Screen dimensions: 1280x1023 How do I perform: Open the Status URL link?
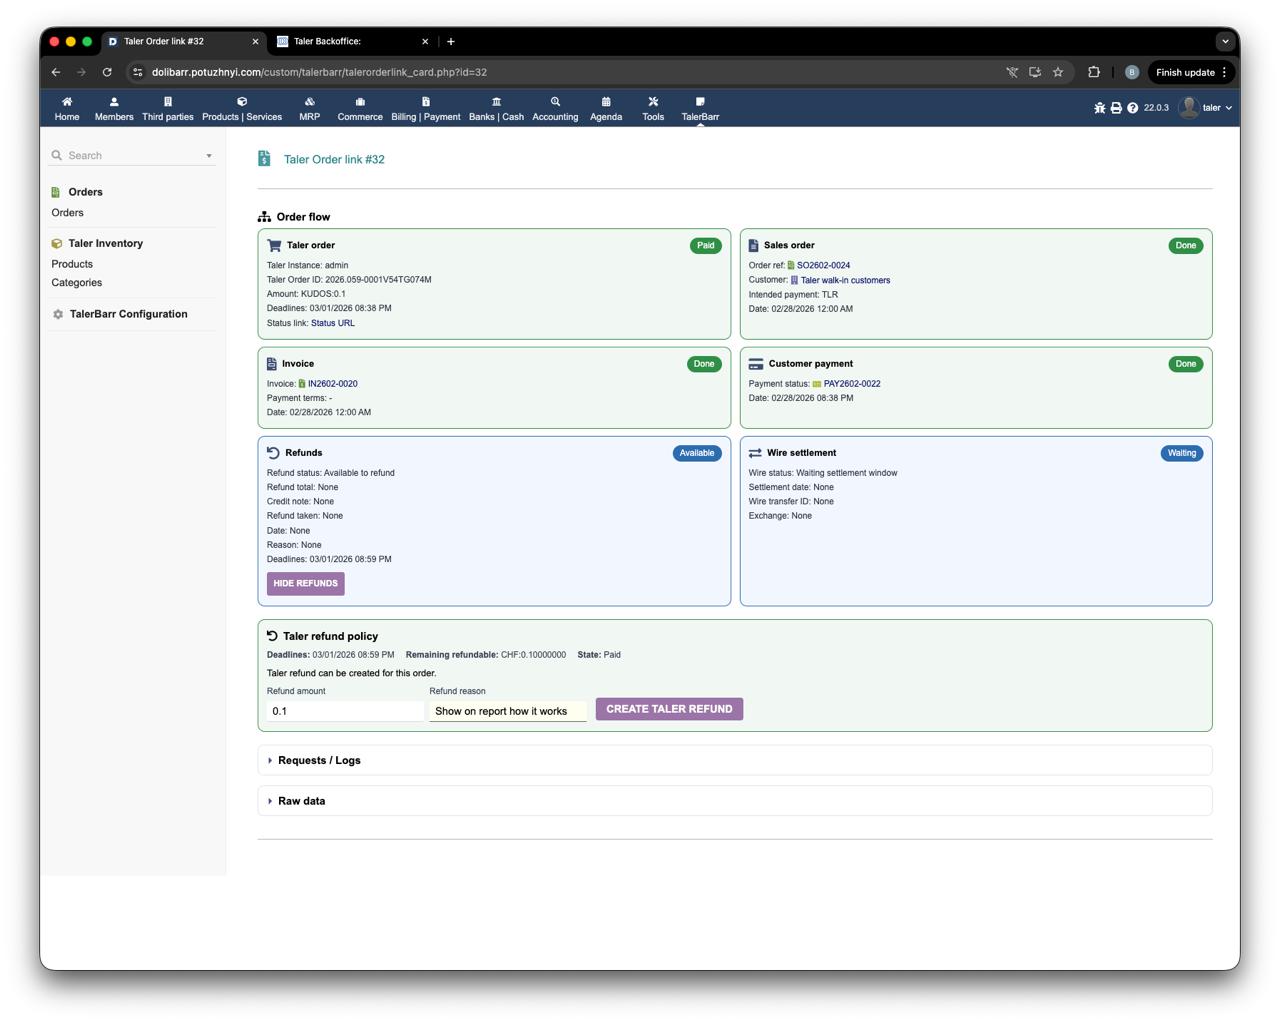pos(332,323)
